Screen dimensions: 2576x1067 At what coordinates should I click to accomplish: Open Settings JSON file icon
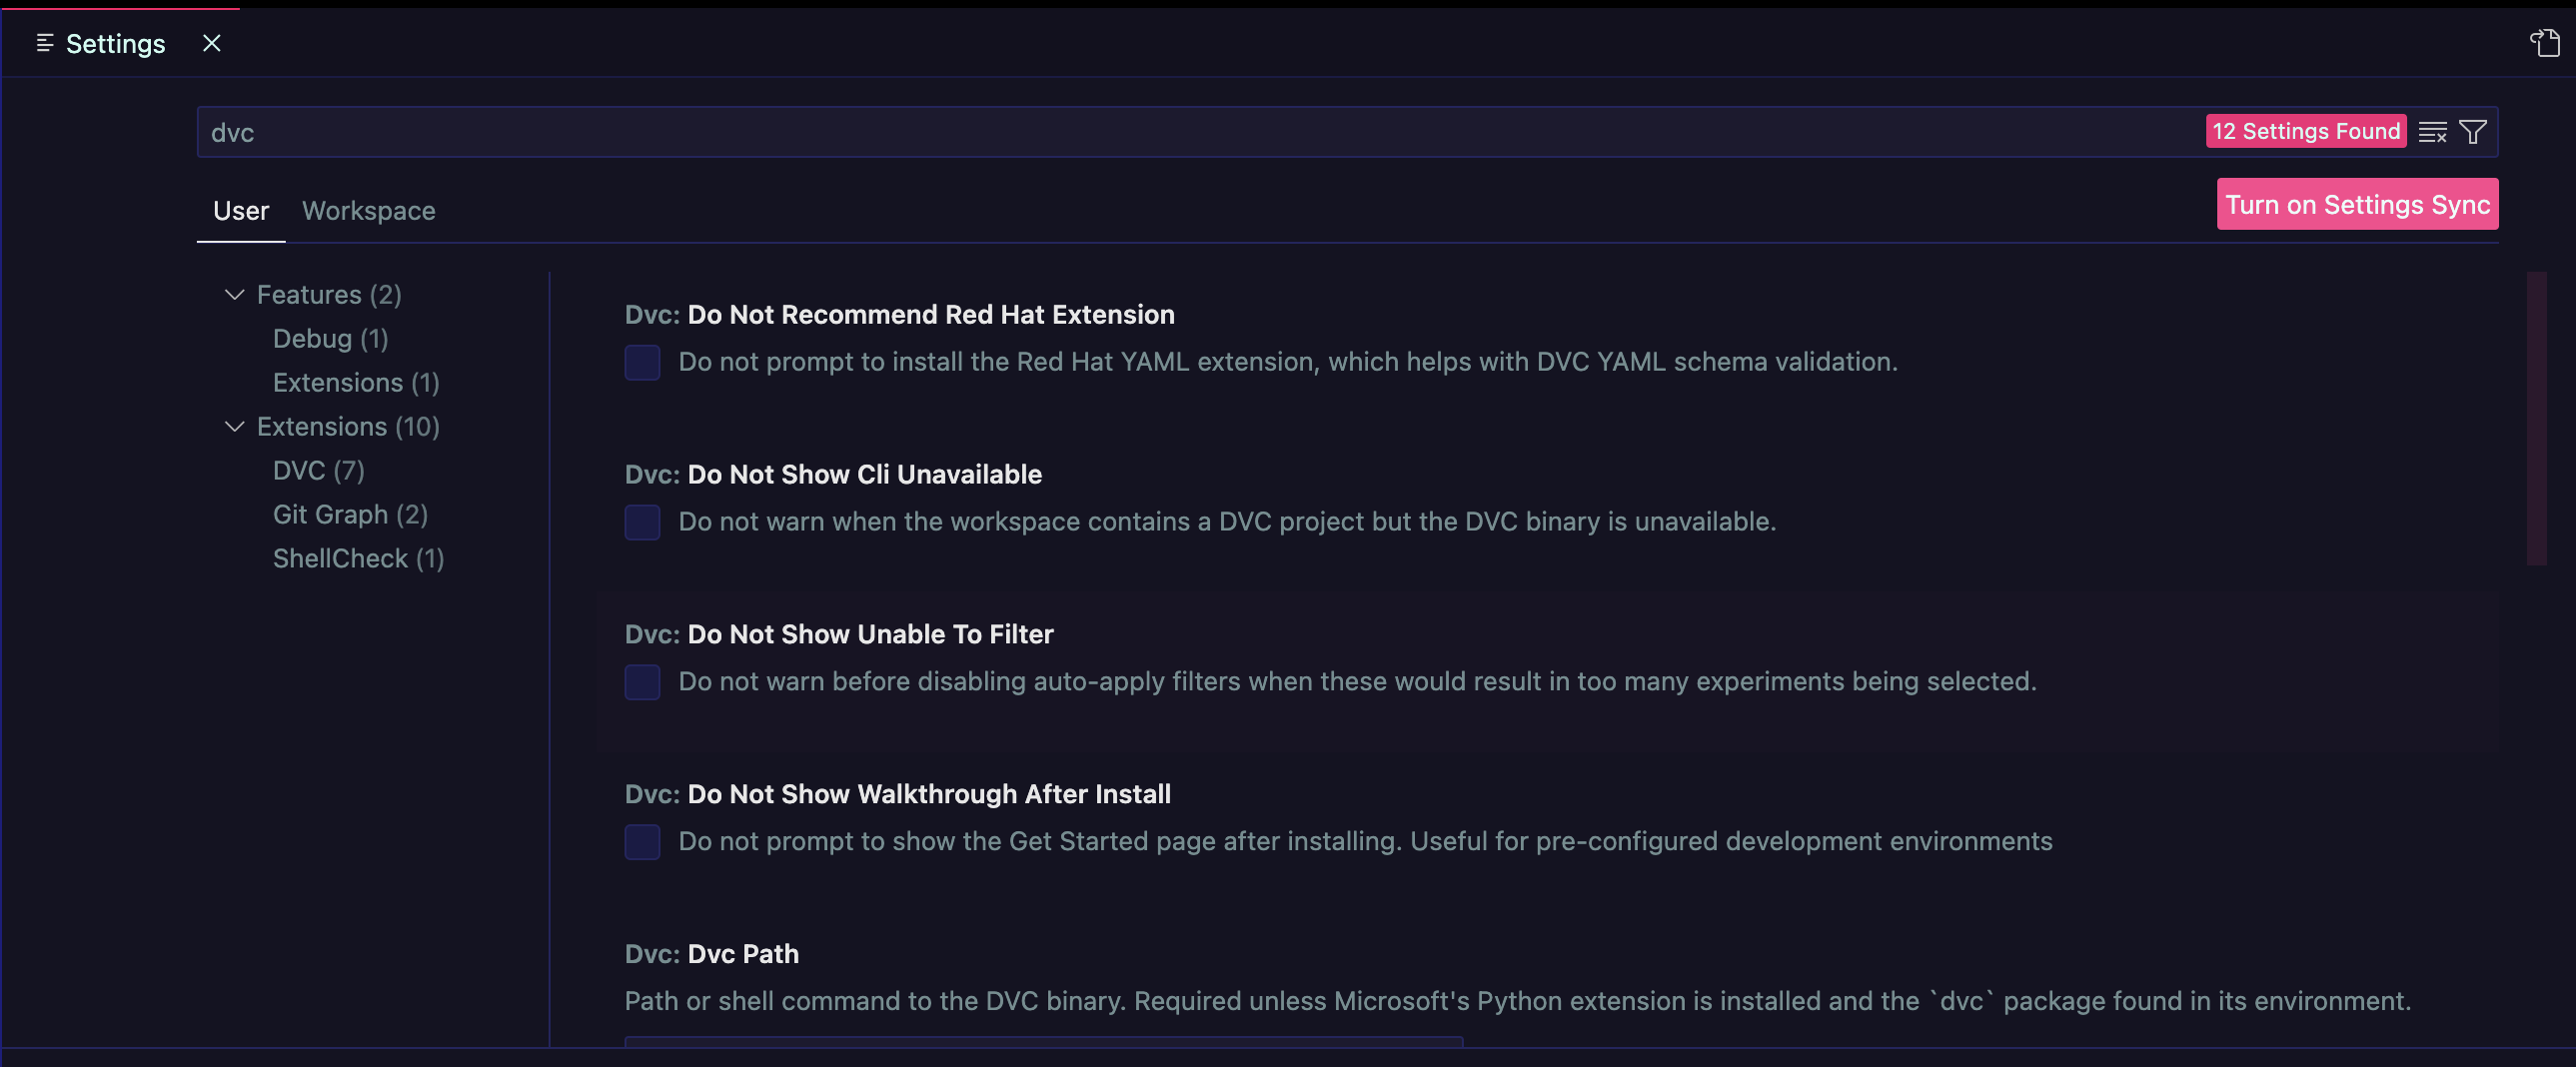(x=2544, y=43)
